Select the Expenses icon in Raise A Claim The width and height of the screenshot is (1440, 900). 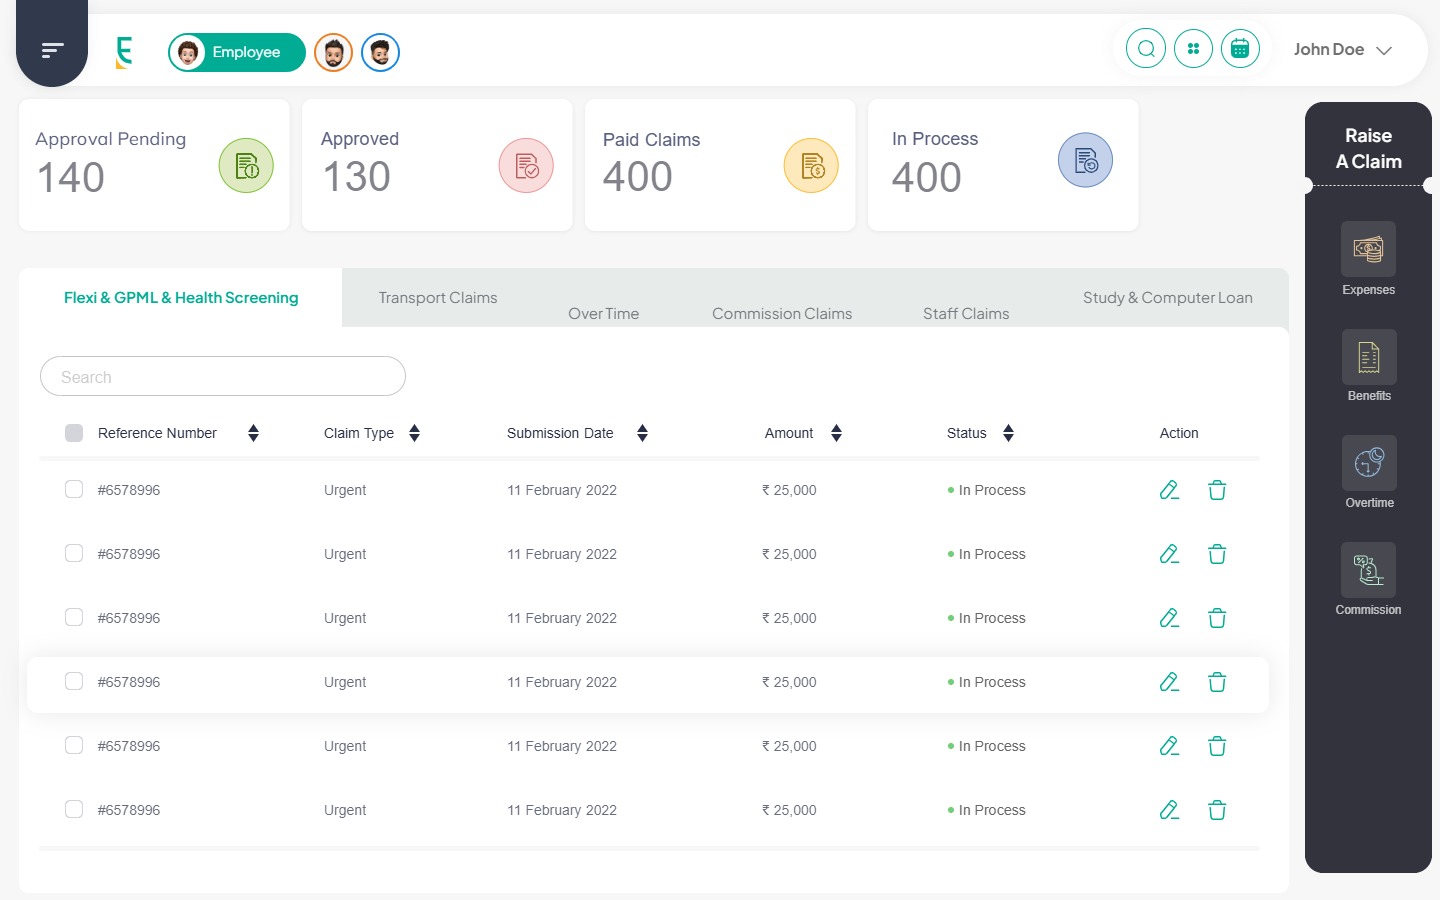[x=1368, y=249]
